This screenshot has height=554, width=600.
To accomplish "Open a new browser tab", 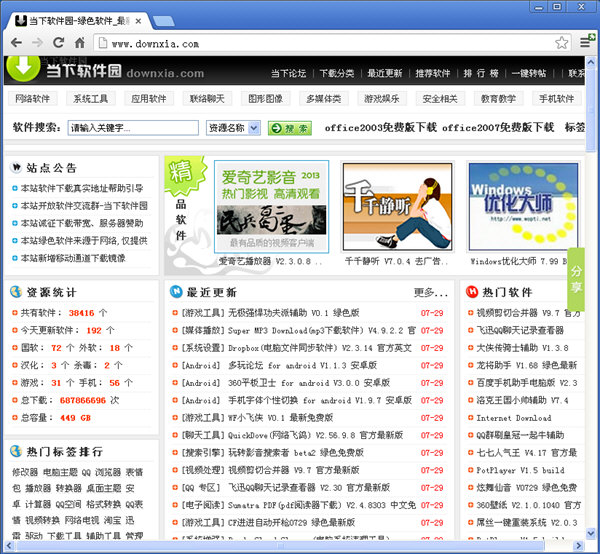I will [164, 20].
